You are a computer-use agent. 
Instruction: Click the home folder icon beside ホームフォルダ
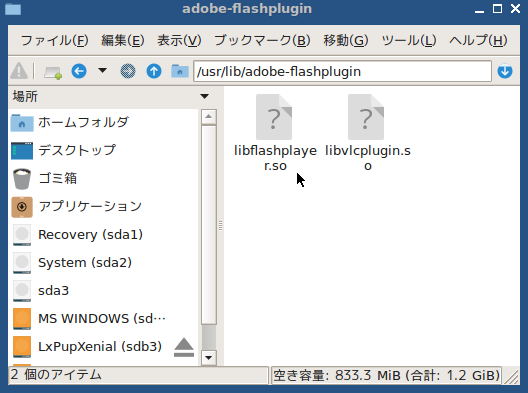click(22, 123)
